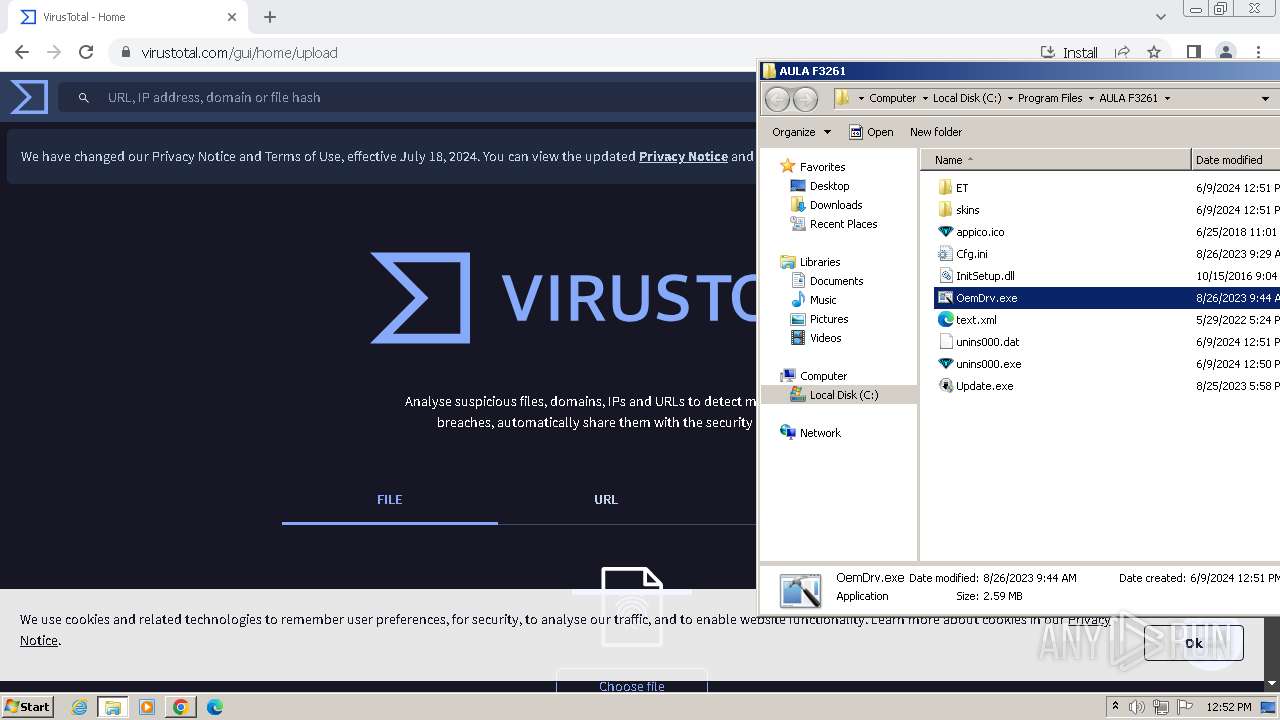This screenshot has height=720, width=1280.
Task: Sort by the Date modified column header
Action: click(1236, 160)
